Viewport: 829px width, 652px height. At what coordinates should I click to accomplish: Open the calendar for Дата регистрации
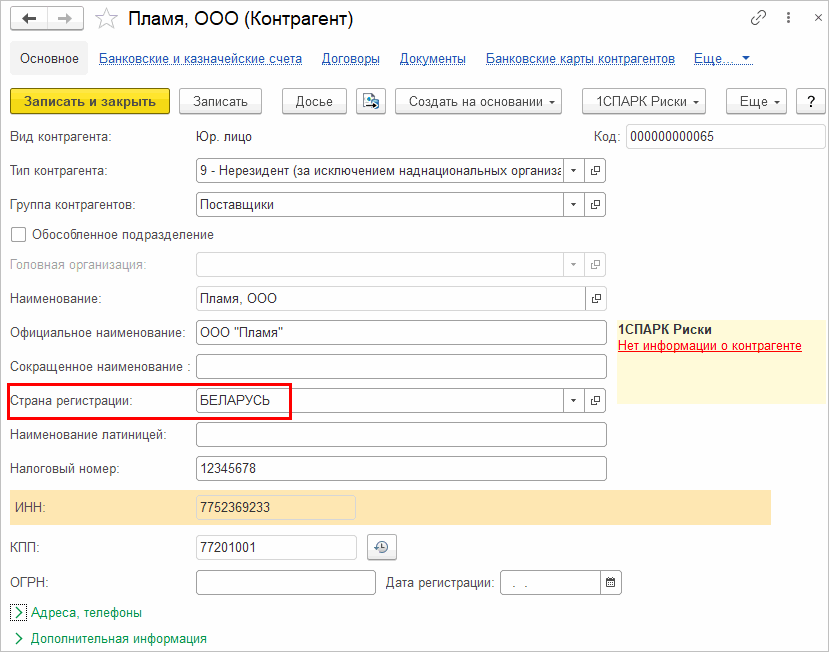click(x=611, y=582)
